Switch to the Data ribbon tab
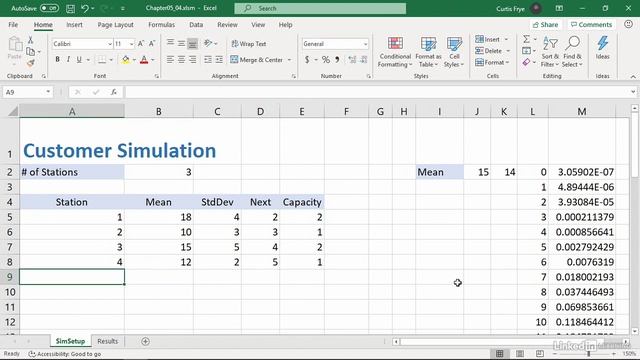 tap(196, 24)
